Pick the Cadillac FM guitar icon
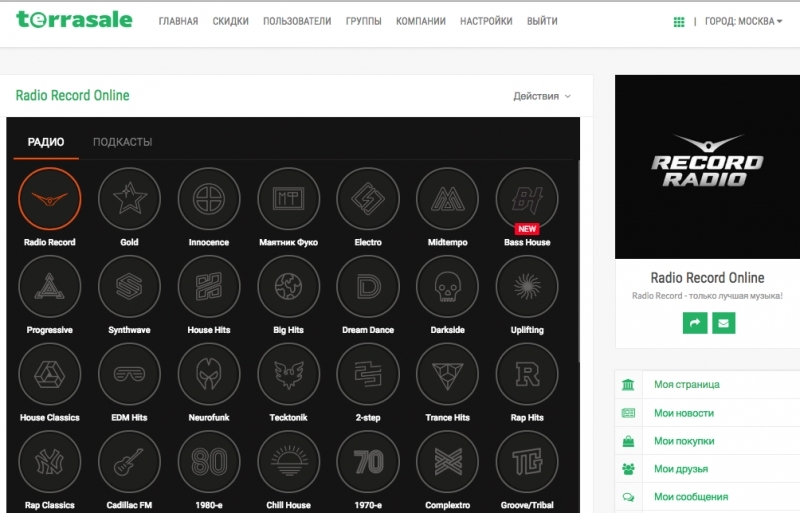800x513 pixels. (x=129, y=462)
